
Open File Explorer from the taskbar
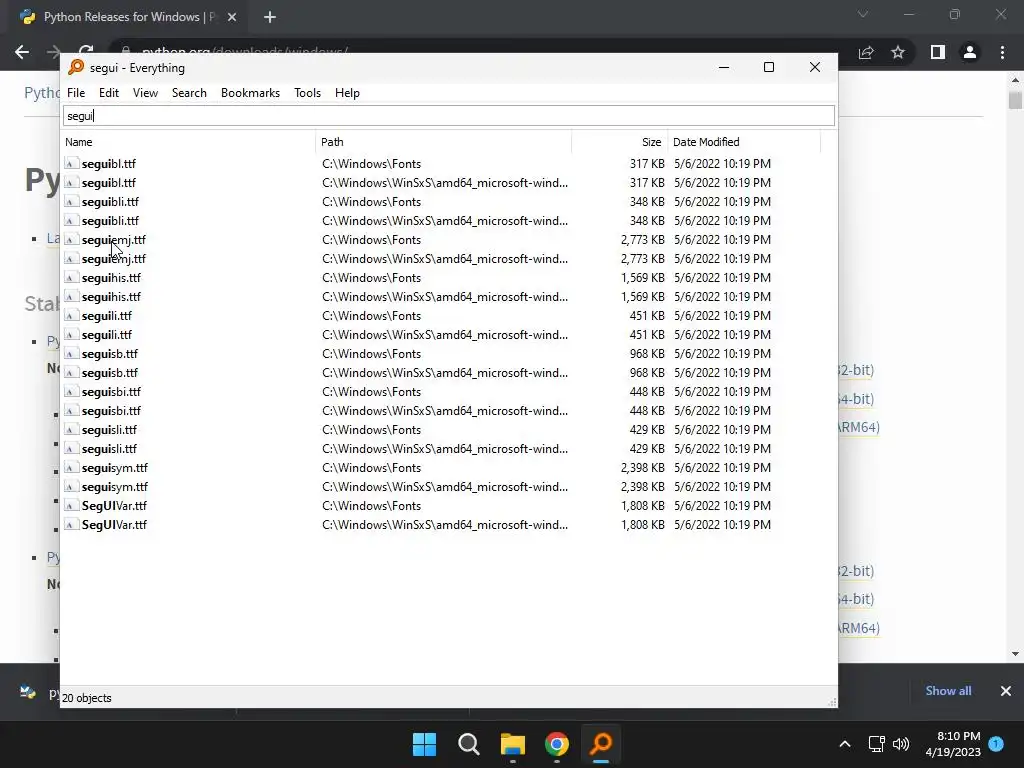click(x=513, y=744)
